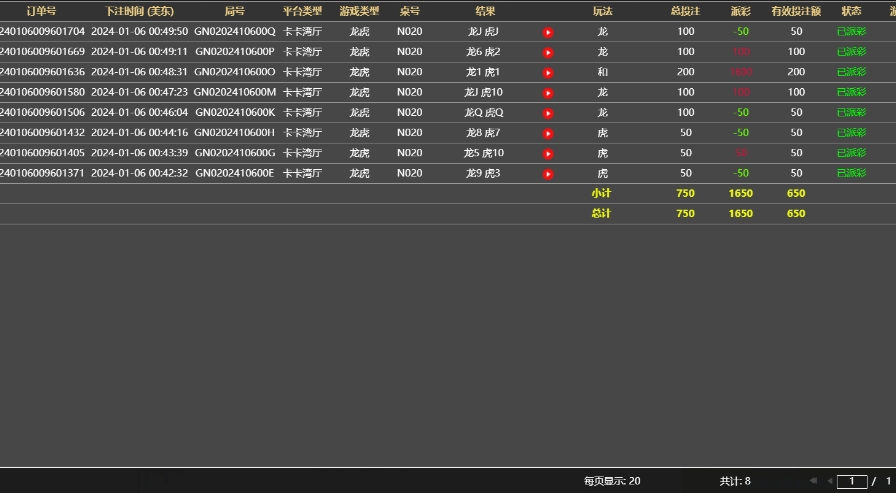This screenshot has width=896, height=493.
Task: Play video replay for round GN0202410600M
Action: click(x=548, y=93)
